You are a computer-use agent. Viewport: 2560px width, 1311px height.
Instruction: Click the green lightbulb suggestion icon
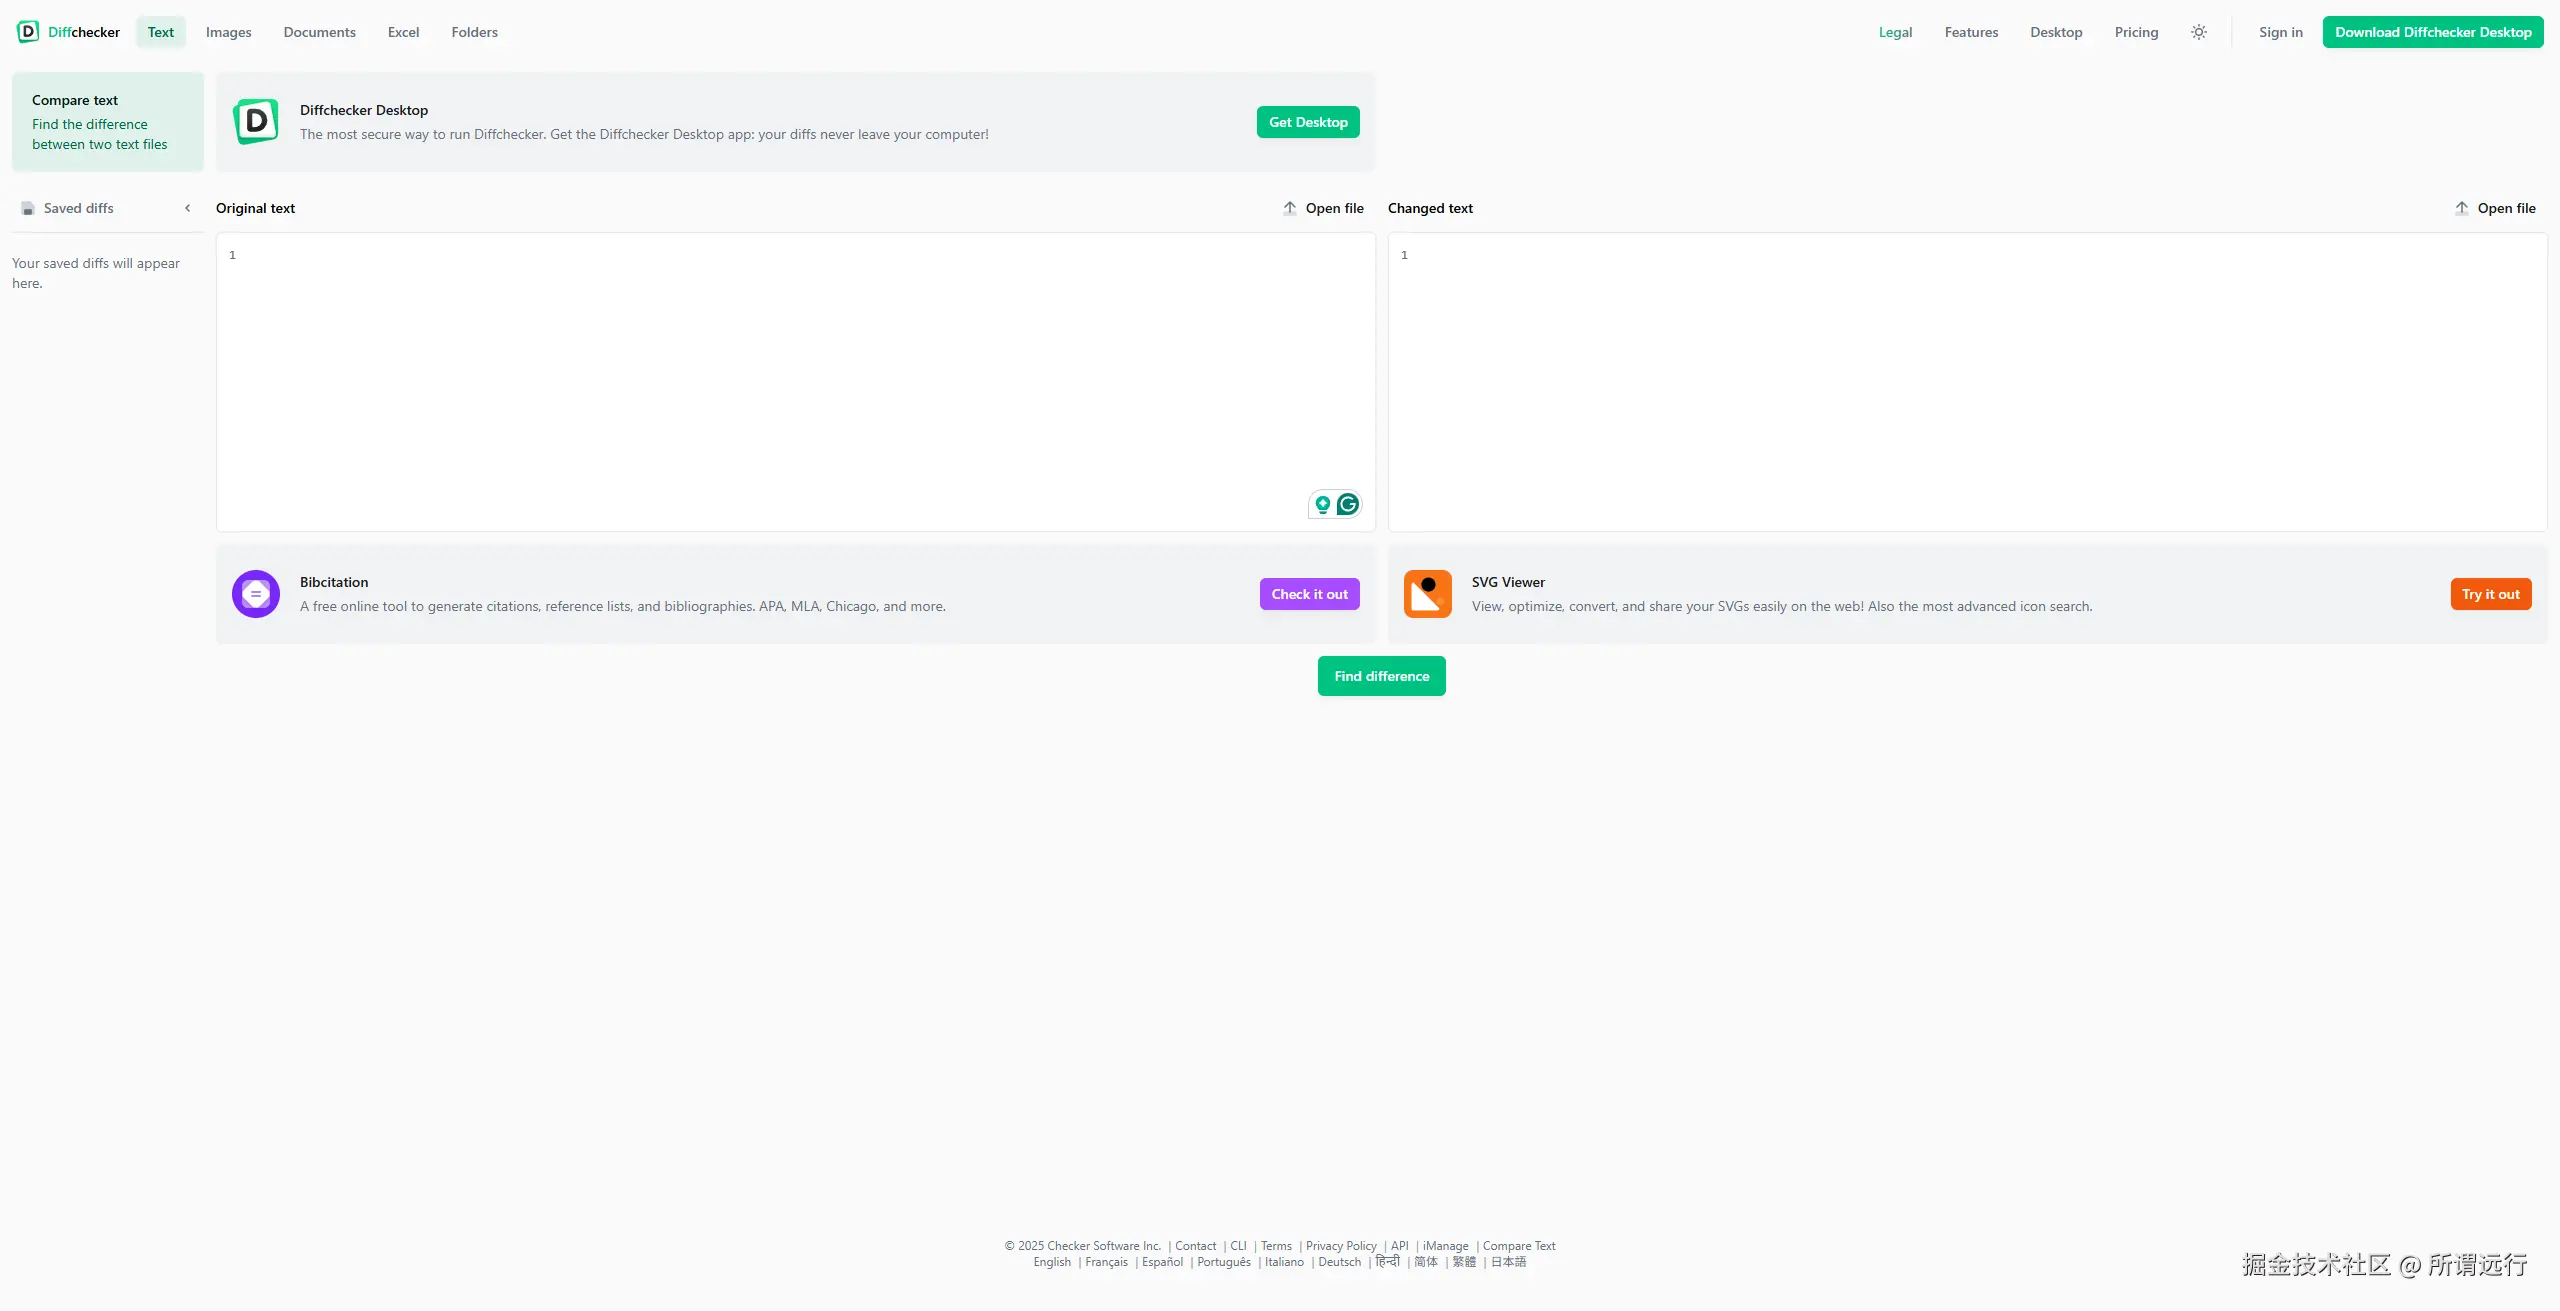(1322, 504)
